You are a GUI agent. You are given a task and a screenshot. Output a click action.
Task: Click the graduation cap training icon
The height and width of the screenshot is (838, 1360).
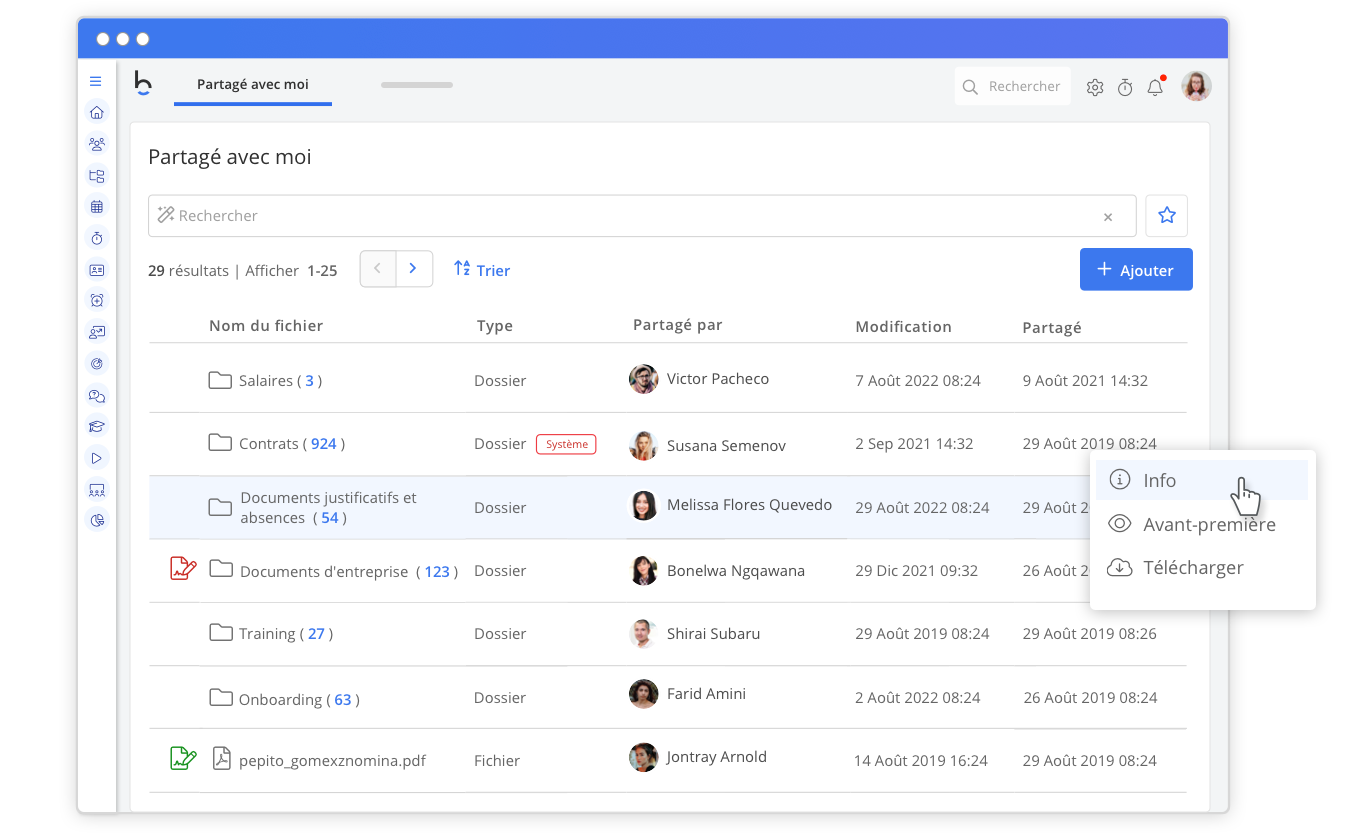click(97, 426)
